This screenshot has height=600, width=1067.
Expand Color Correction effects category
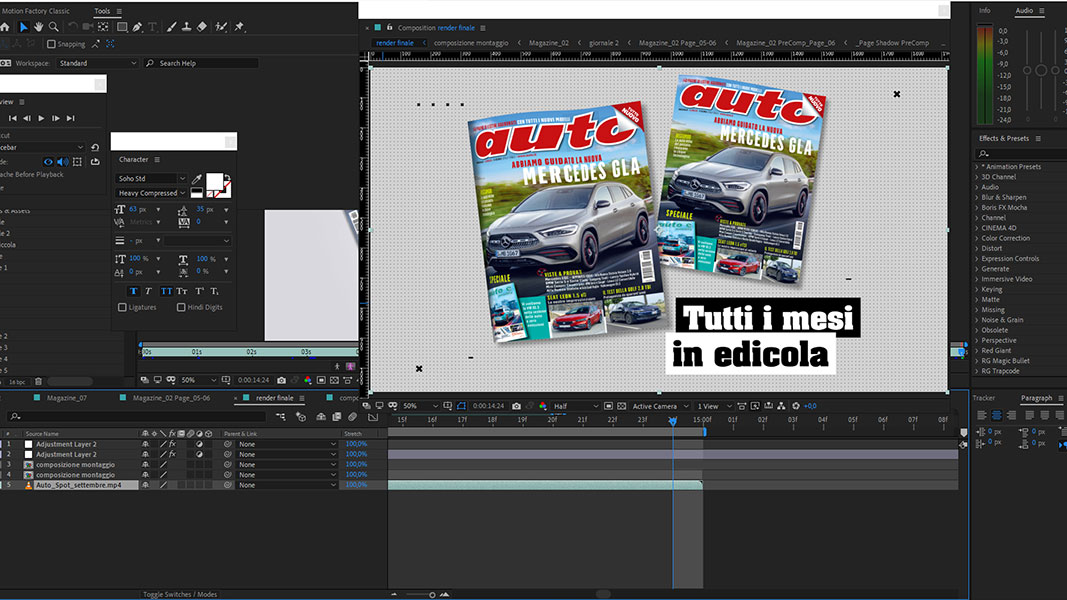[976, 238]
